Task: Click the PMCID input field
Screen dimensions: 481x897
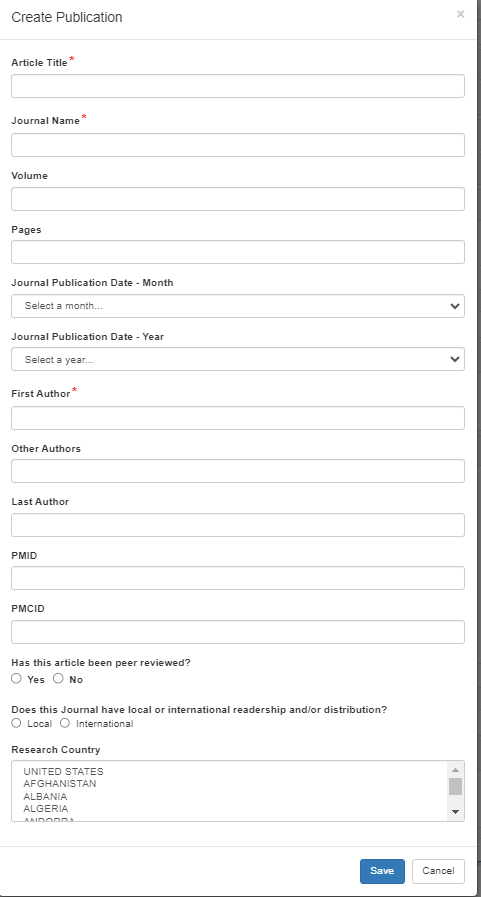Action: 238,632
